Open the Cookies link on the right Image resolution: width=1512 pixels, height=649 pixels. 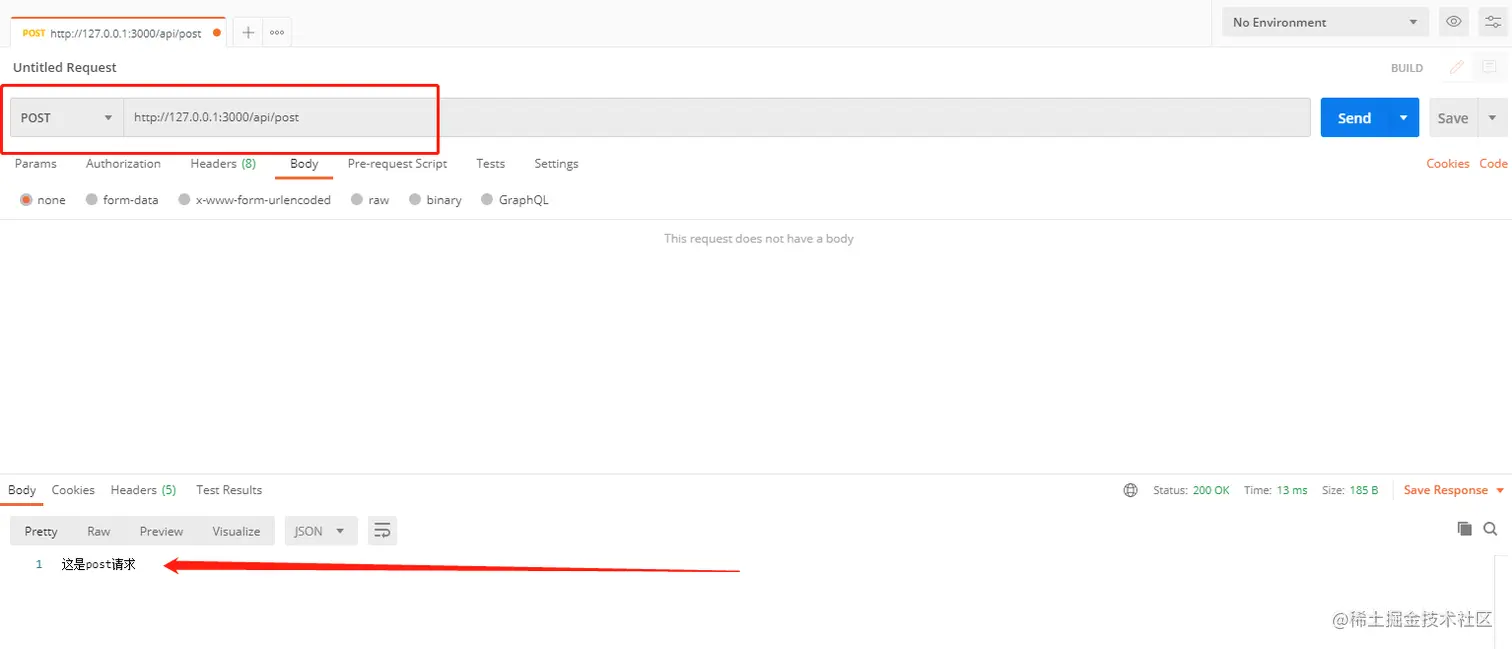1447,164
